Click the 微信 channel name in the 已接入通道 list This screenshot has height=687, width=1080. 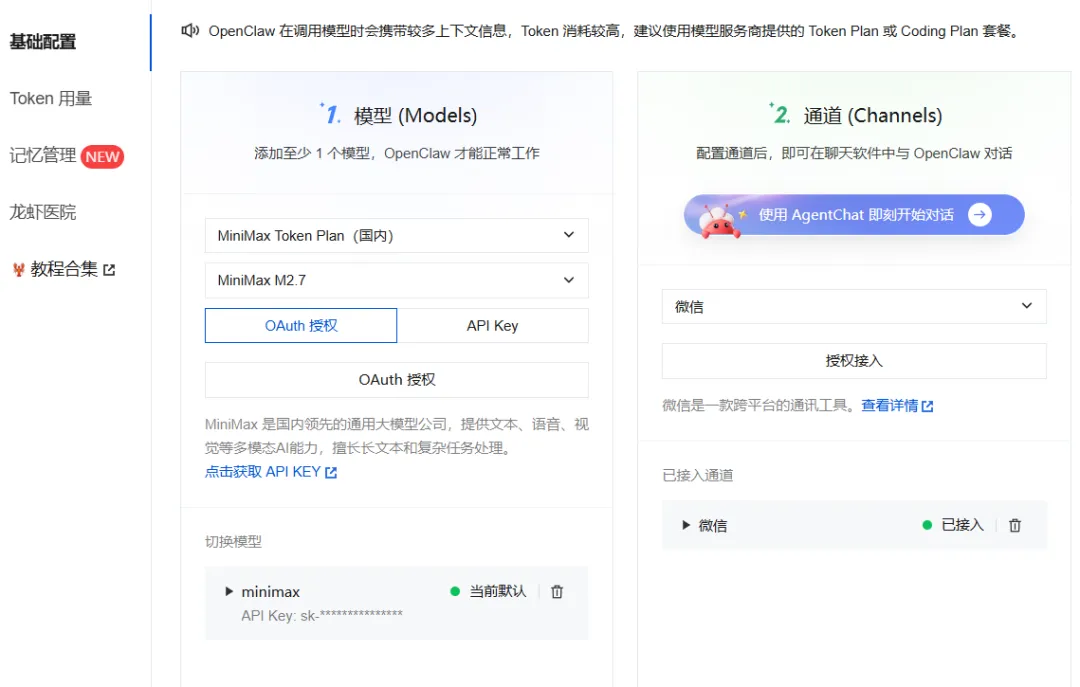point(712,526)
